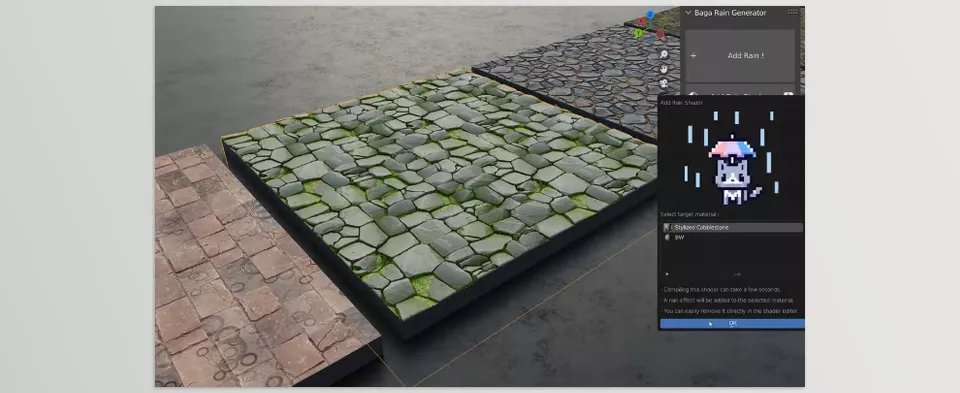The width and height of the screenshot is (960, 393).
Task: Click the blue Z axis gizmo
Action: pos(650,14)
